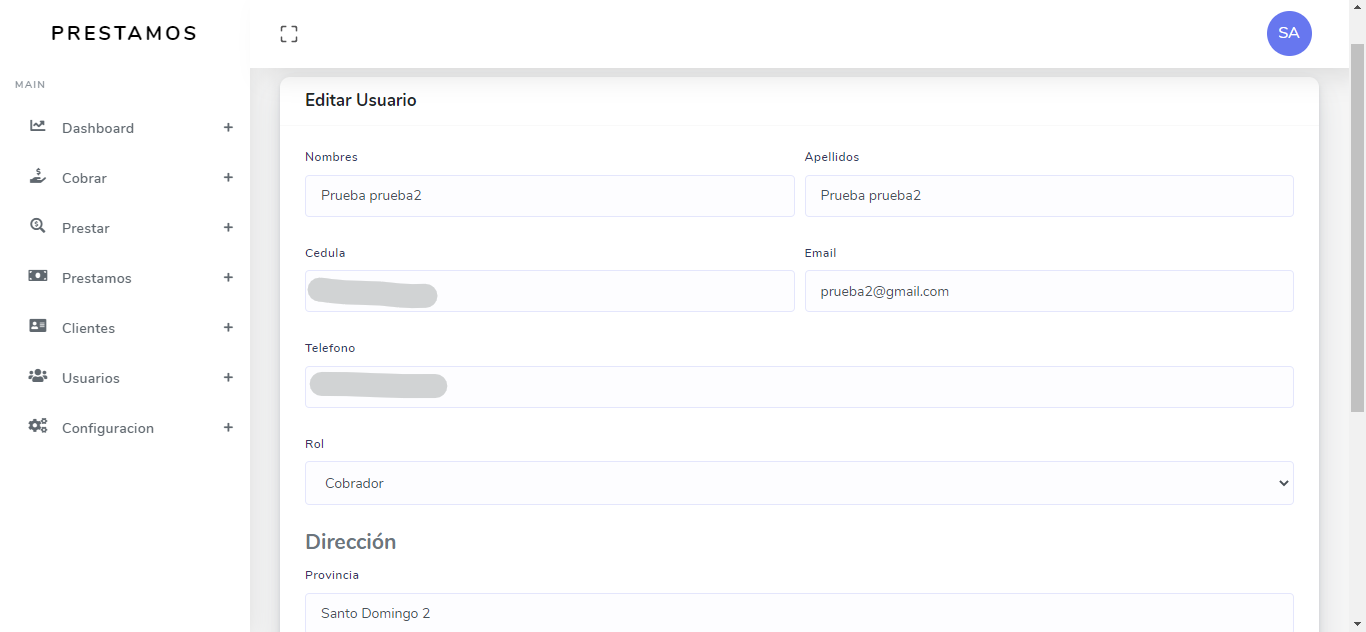This screenshot has height=632, width=1366.
Task: Open the Prestamos sidebar section
Action: coord(125,278)
